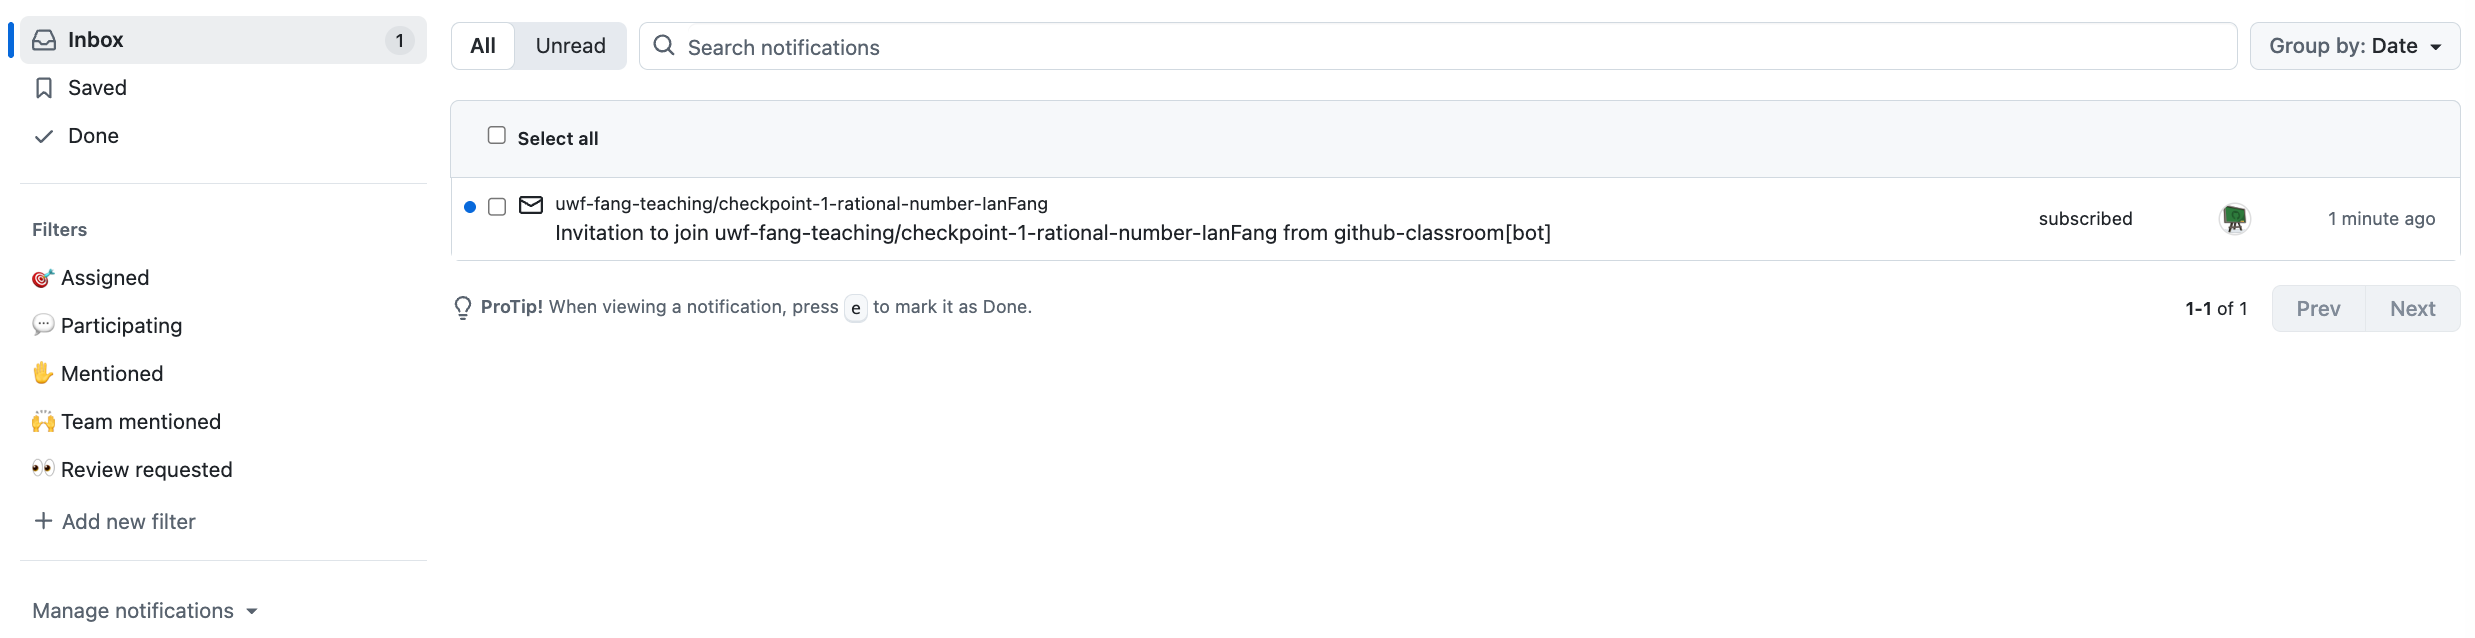Tick the checkbox for the invitation notification

point(497,207)
